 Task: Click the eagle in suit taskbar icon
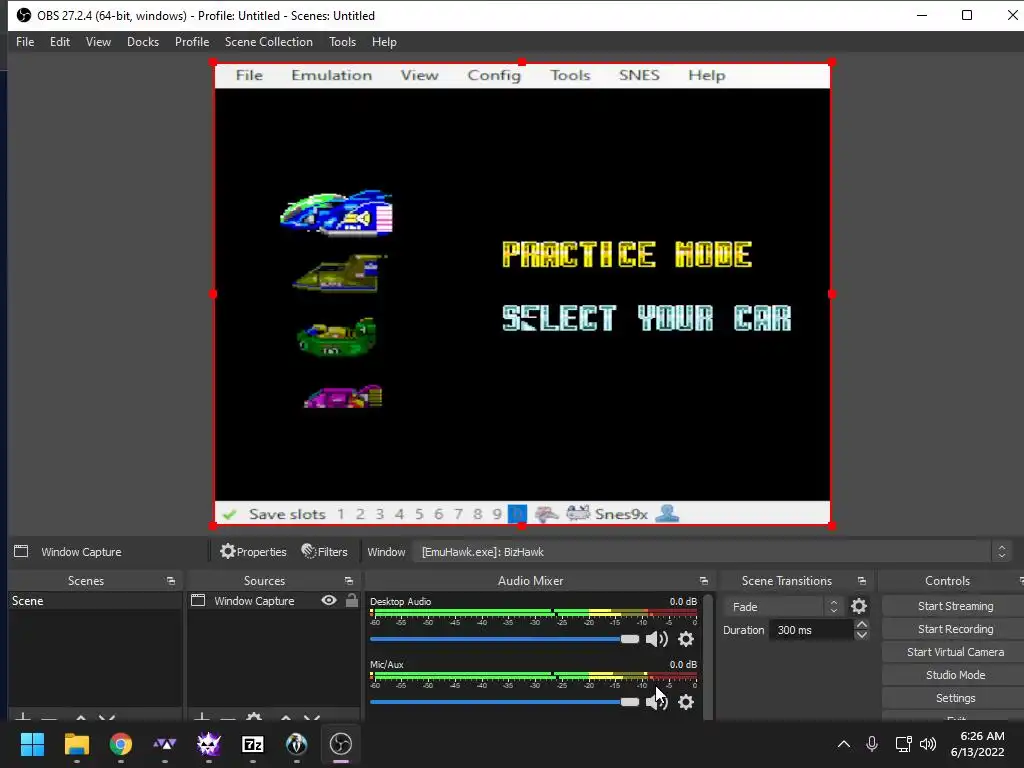[x=296, y=744]
